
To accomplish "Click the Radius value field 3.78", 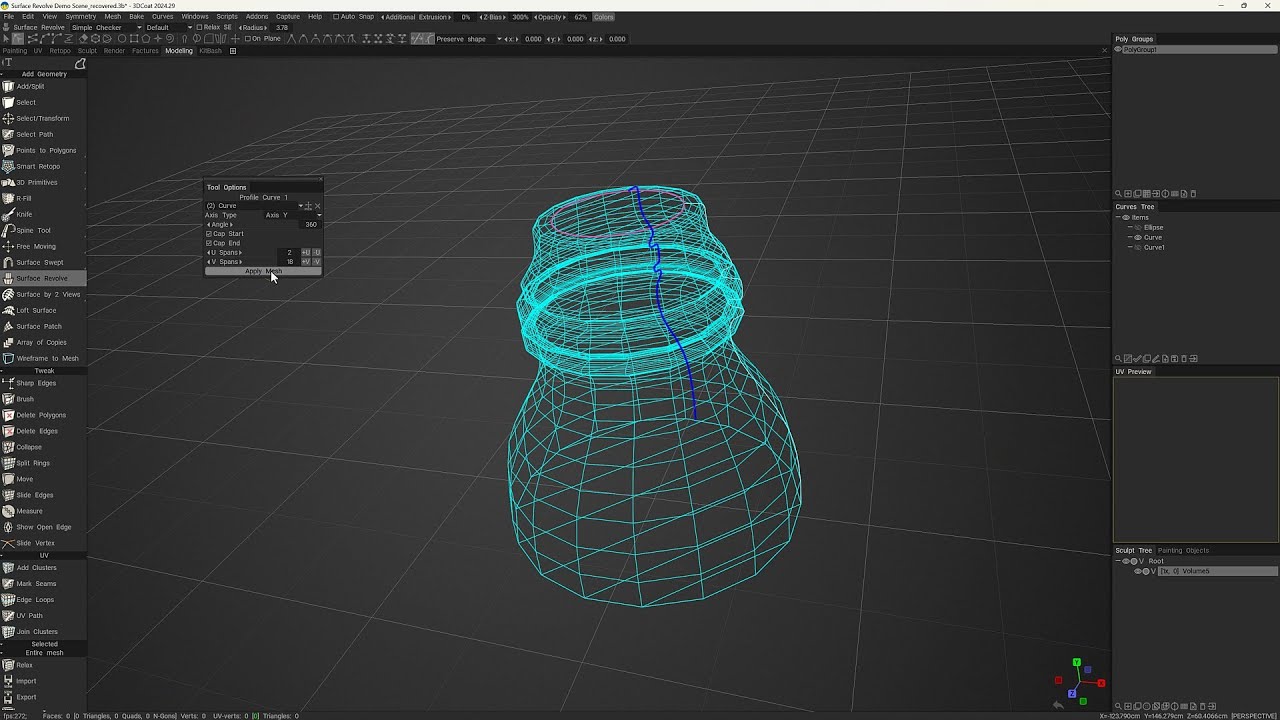I will [x=282, y=28].
